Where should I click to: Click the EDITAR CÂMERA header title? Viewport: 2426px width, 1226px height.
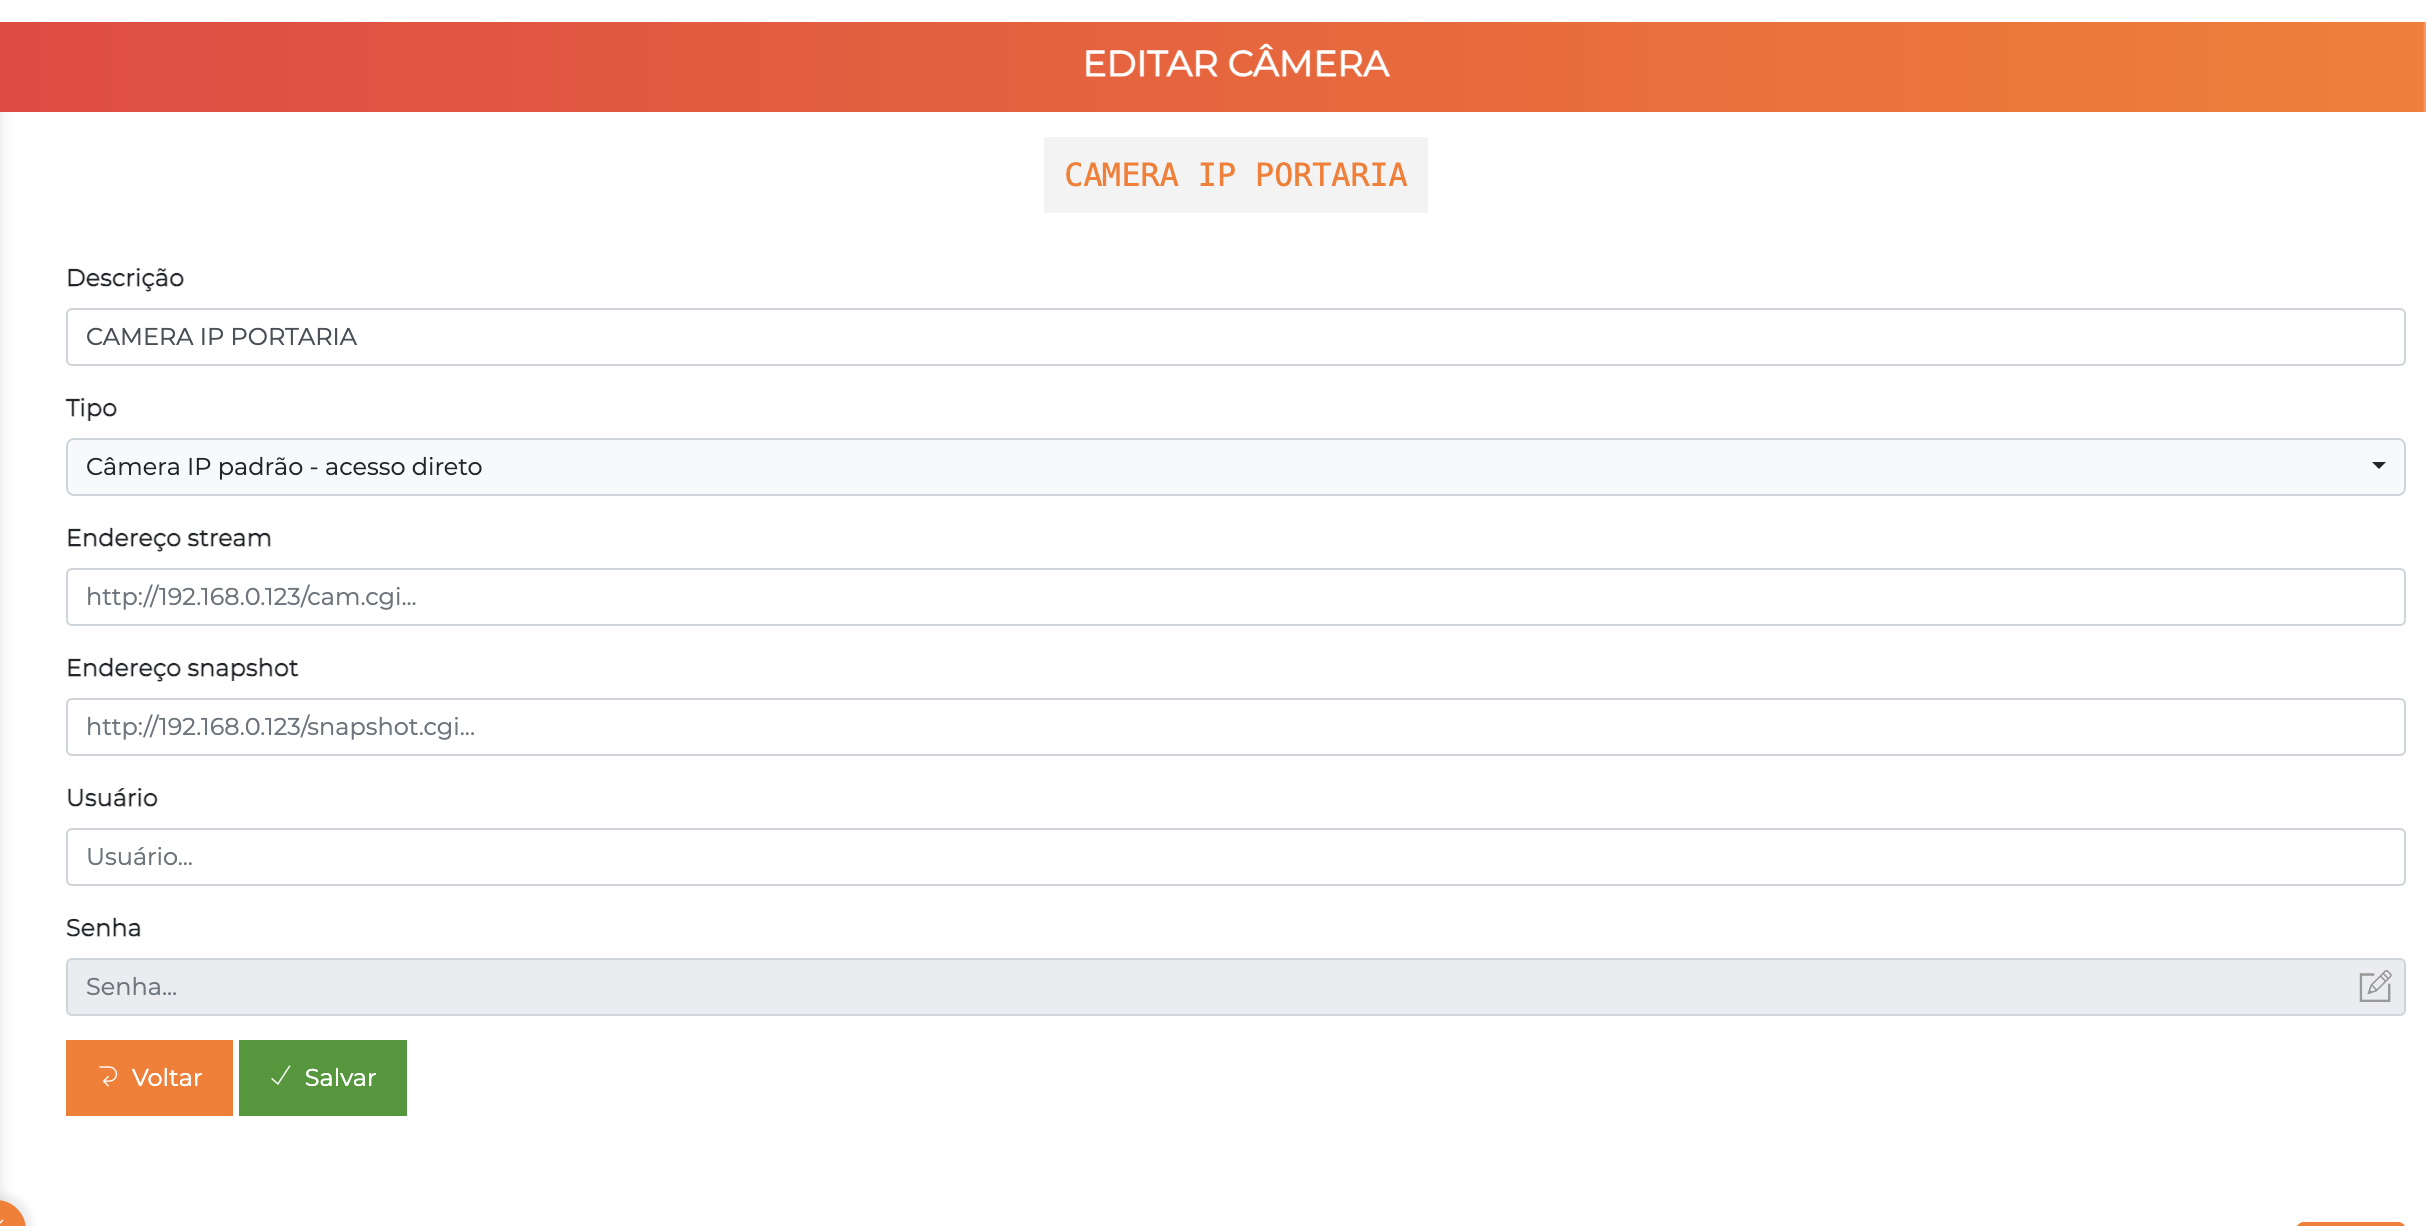(1235, 65)
